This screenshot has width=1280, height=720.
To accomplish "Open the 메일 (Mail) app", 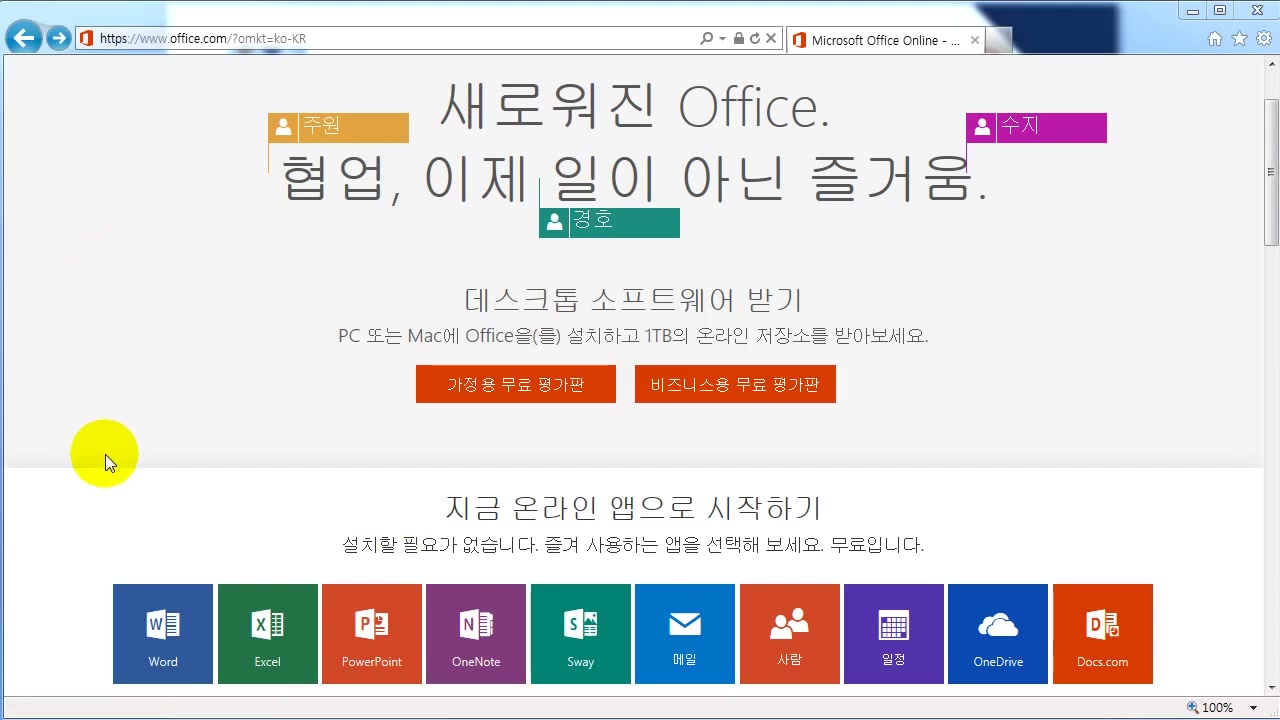I will 684,633.
